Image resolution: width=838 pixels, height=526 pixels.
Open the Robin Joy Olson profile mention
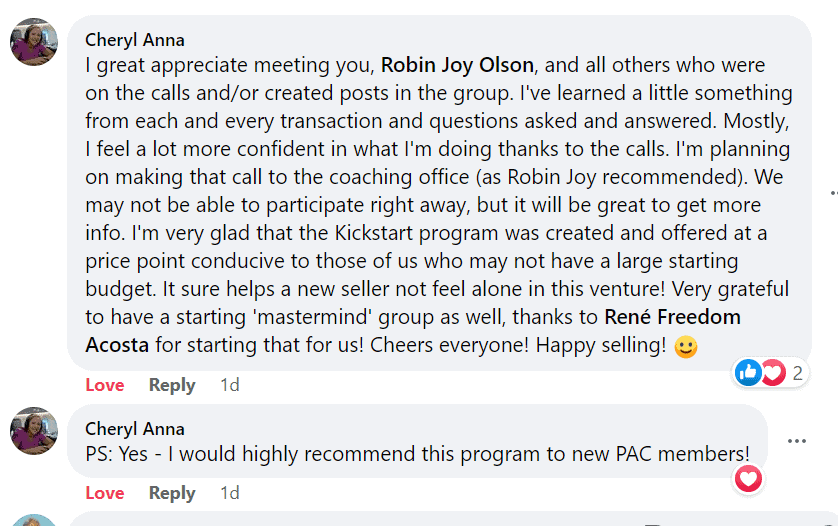pos(459,67)
